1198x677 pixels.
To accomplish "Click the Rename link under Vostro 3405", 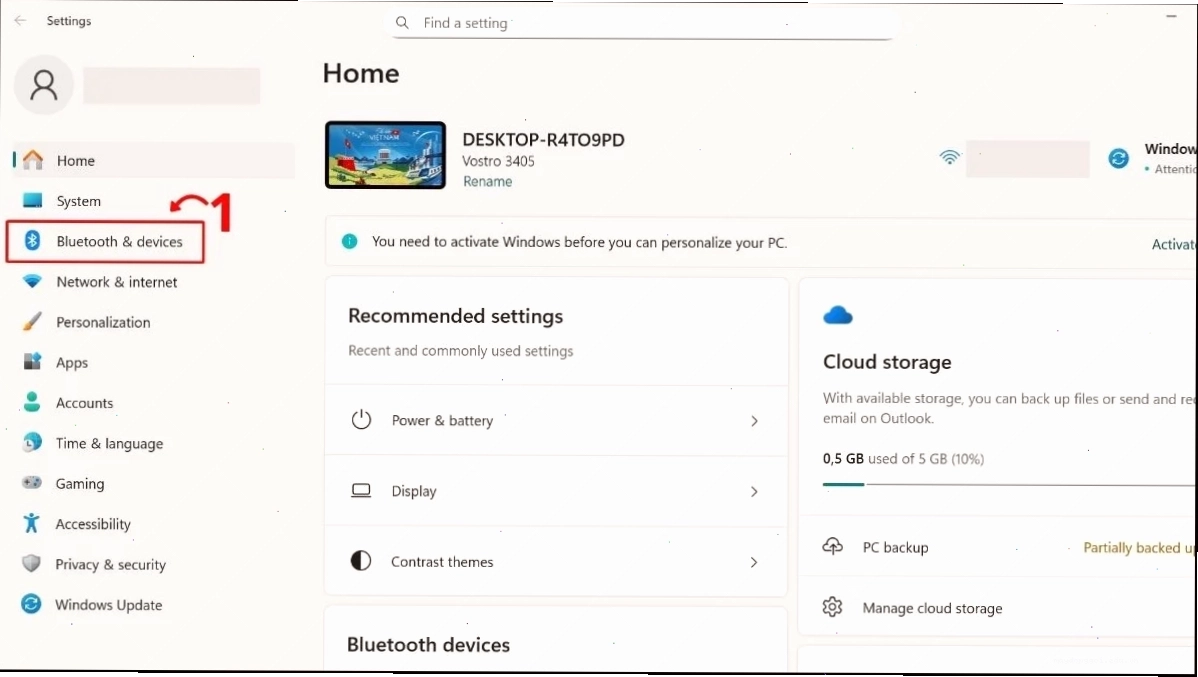I will pos(487,181).
